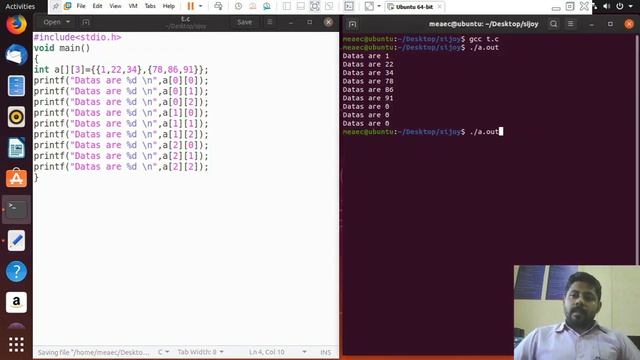Open the Help icon in the dock
This screenshot has height=360, width=640.
point(16,271)
